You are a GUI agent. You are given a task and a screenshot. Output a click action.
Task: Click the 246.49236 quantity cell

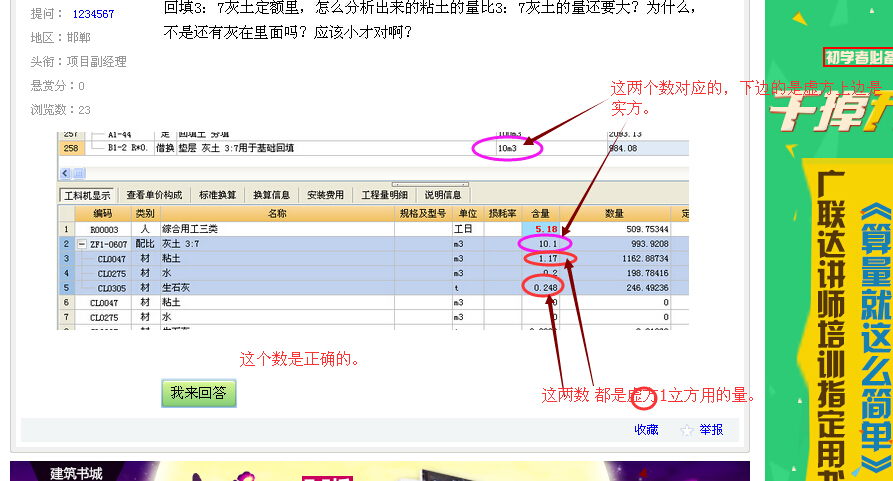615,287
